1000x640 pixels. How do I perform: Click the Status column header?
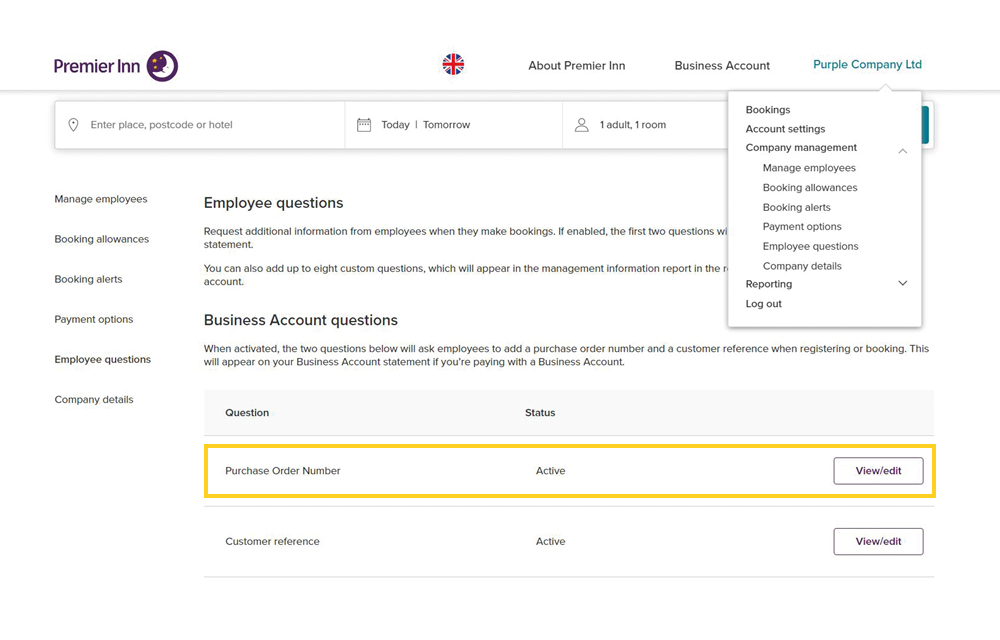[x=540, y=412]
